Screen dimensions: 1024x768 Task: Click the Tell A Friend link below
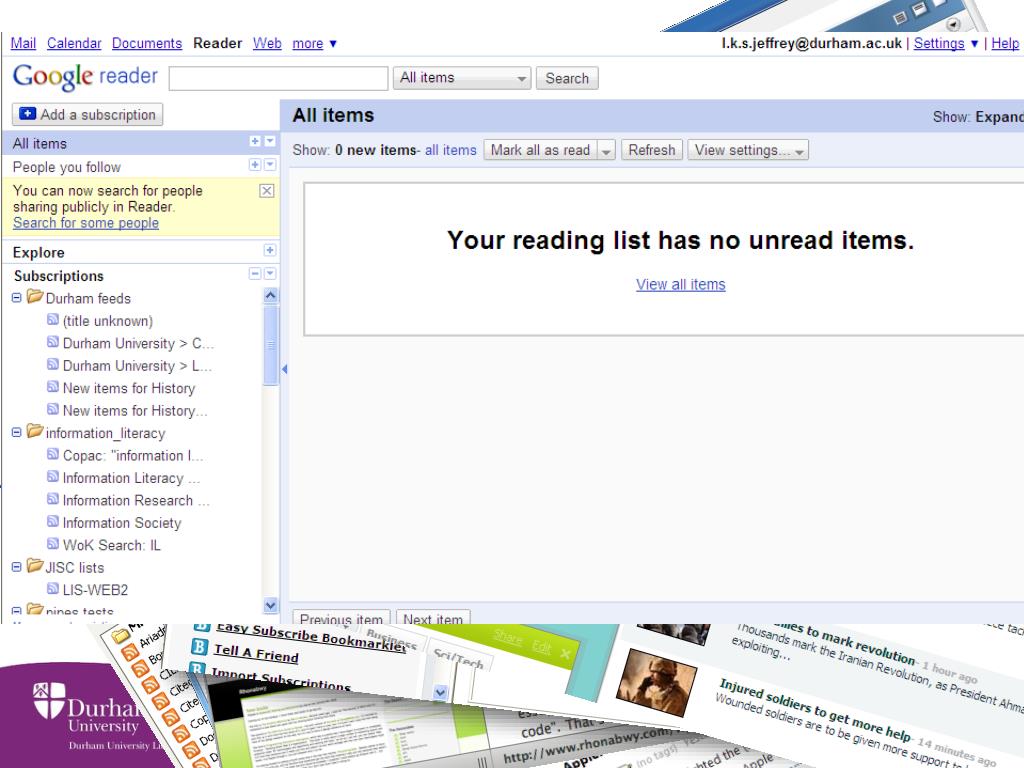256,653
